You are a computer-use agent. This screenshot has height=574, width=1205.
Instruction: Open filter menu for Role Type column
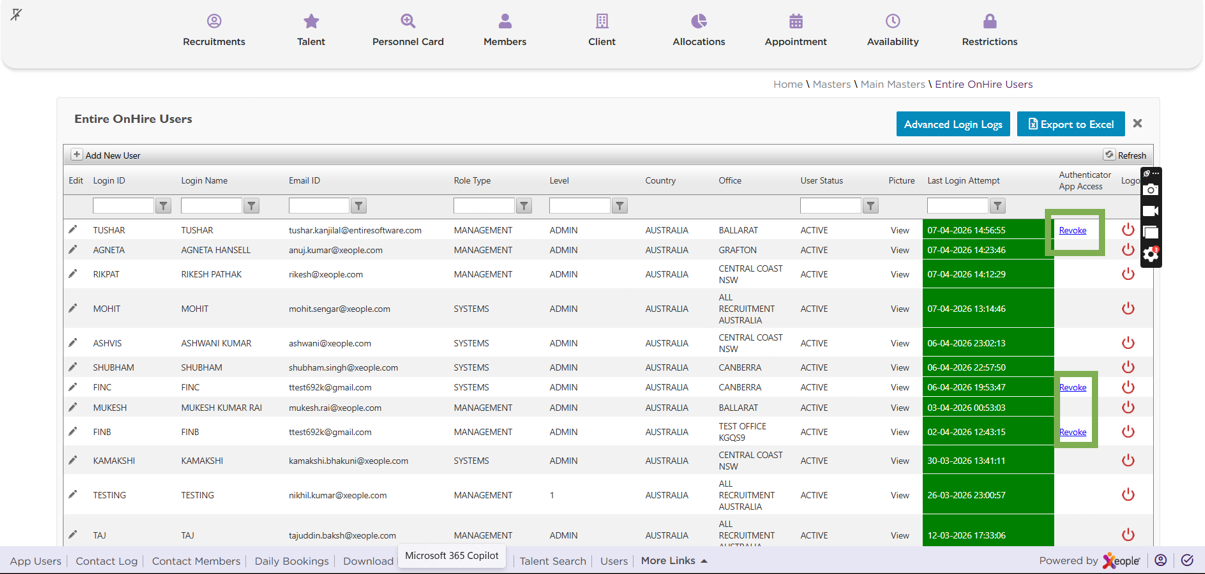[x=524, y=206]
